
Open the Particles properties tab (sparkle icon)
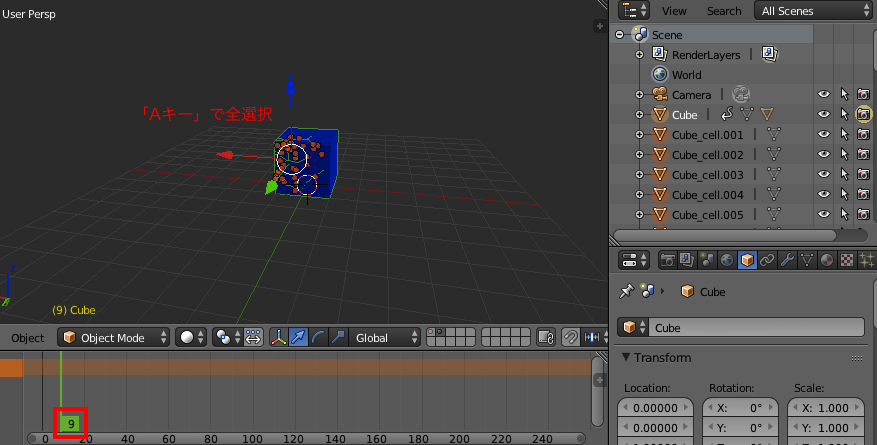(x=866, y=260)
